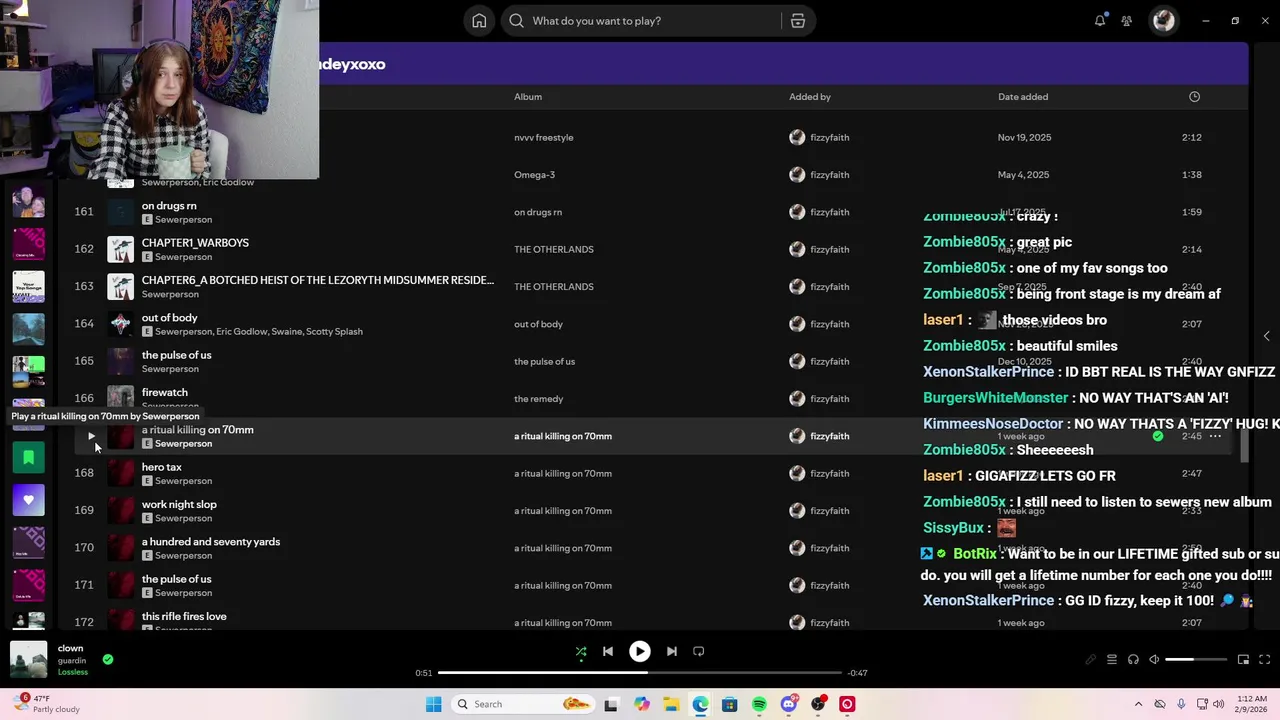
Task: Seek within the song progress bar
Action: [x=640, y=673]
